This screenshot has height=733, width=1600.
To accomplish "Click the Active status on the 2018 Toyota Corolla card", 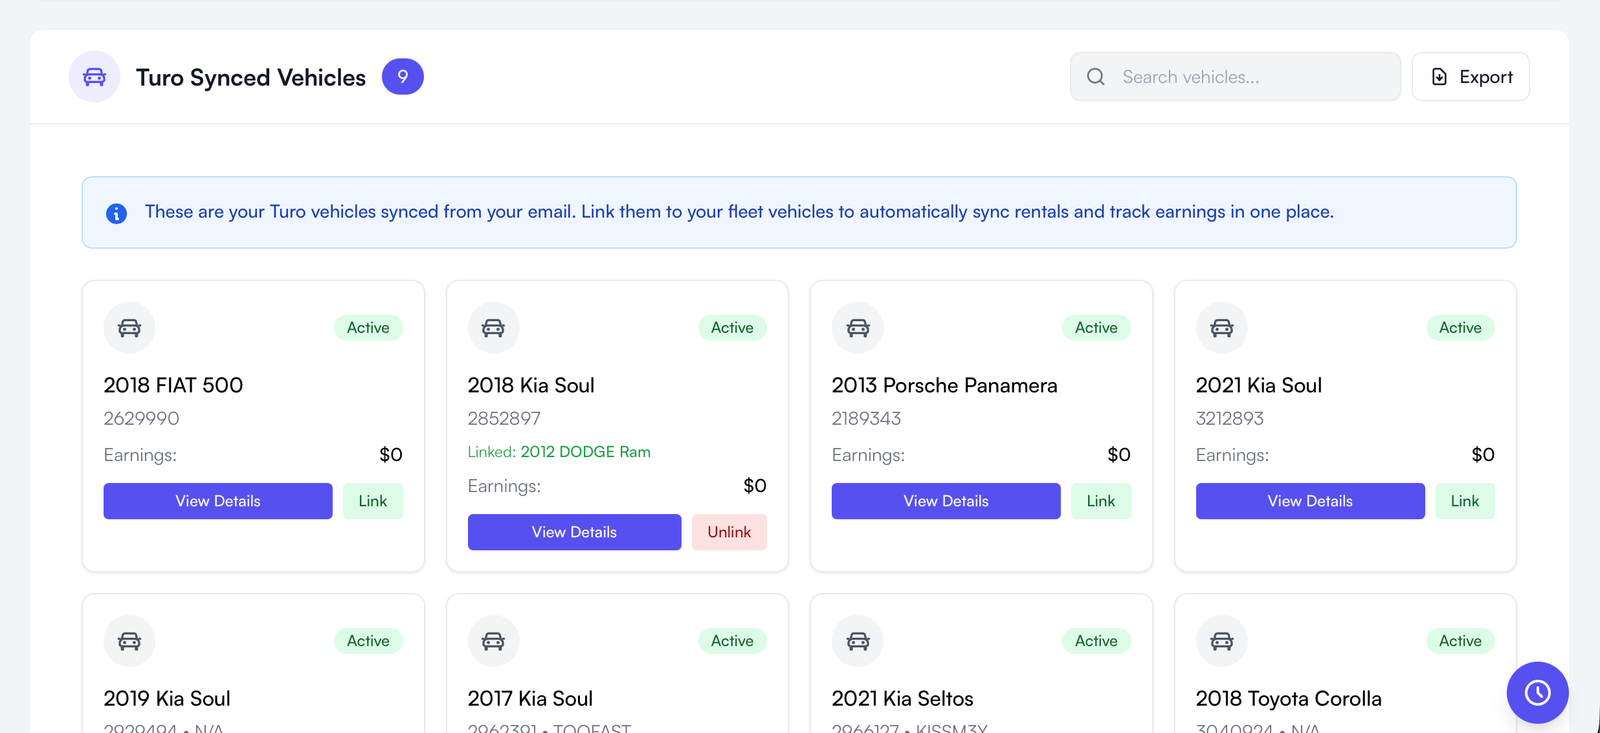I will coord(1460,641).
